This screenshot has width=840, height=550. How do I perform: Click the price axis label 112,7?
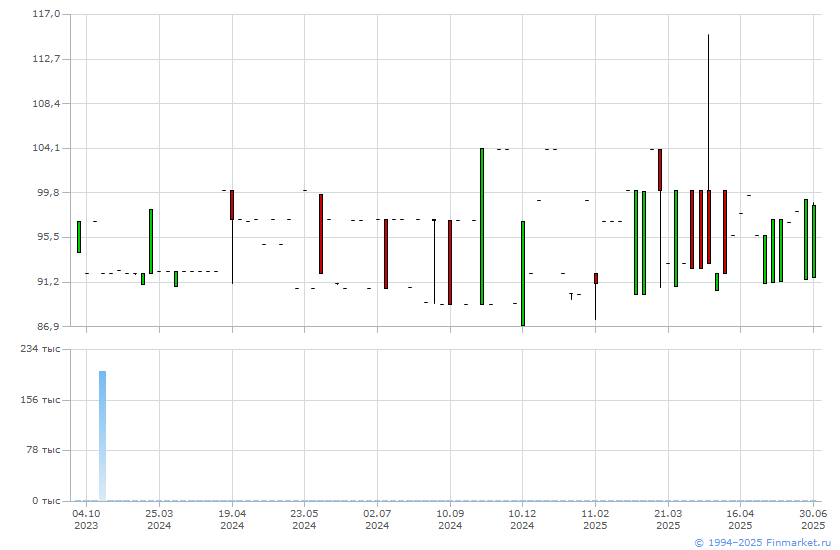47,58
